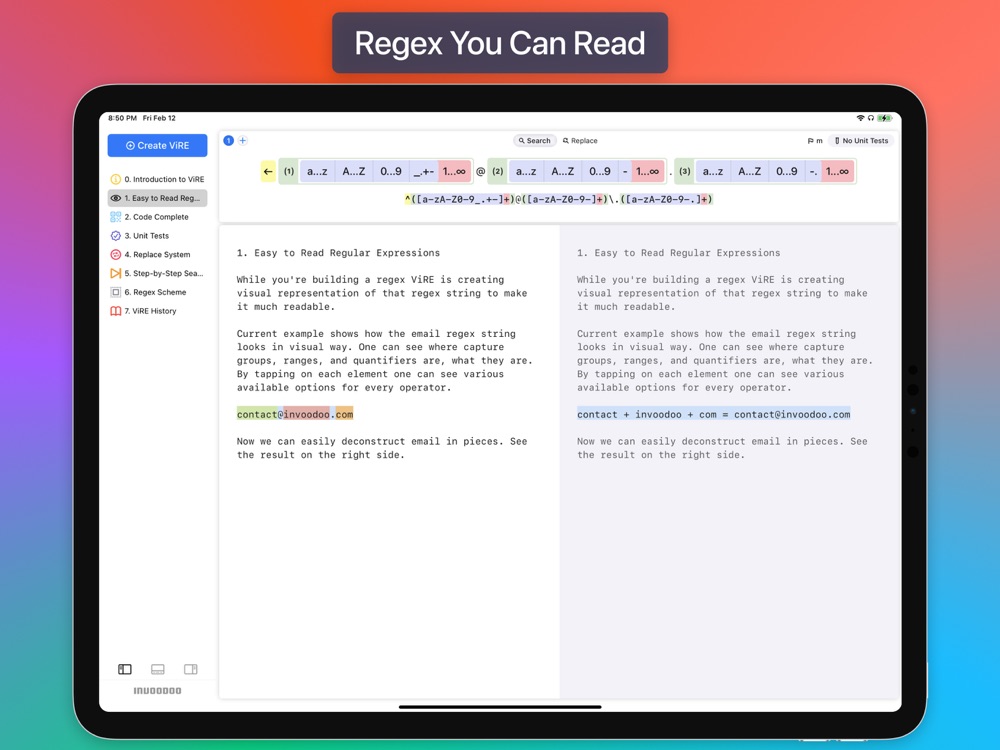Toggle the bottom panel layout icon

[x=158, y=669]
